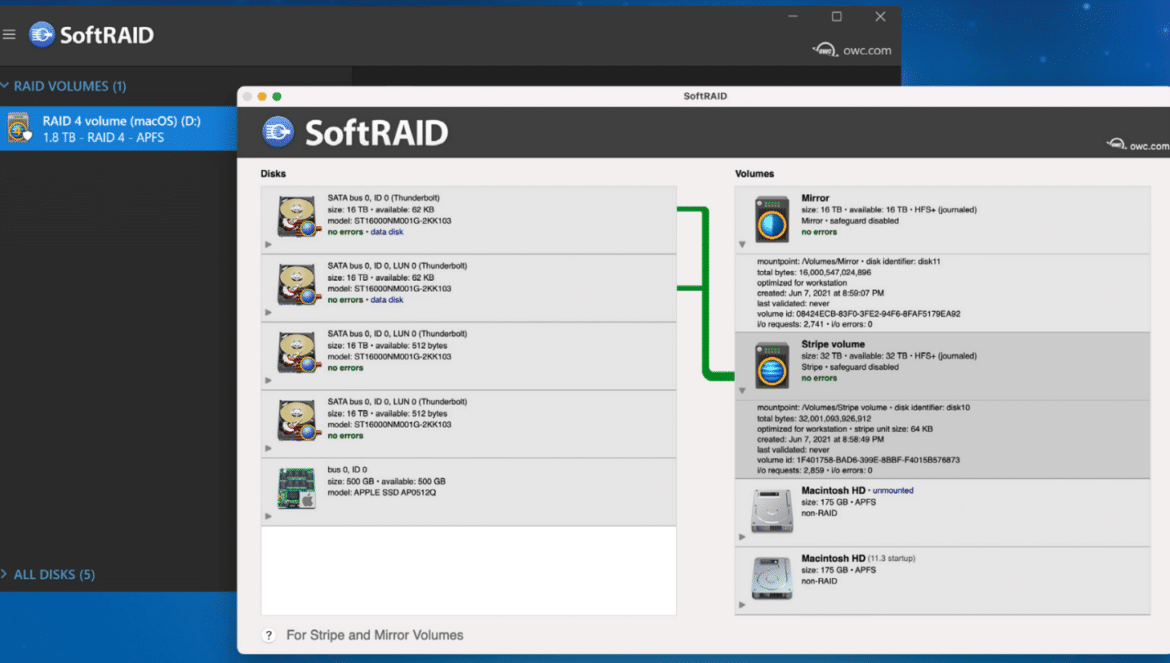Click the 'Disks' heading
The image size is (1170, 663).
[x=273, y=174]
